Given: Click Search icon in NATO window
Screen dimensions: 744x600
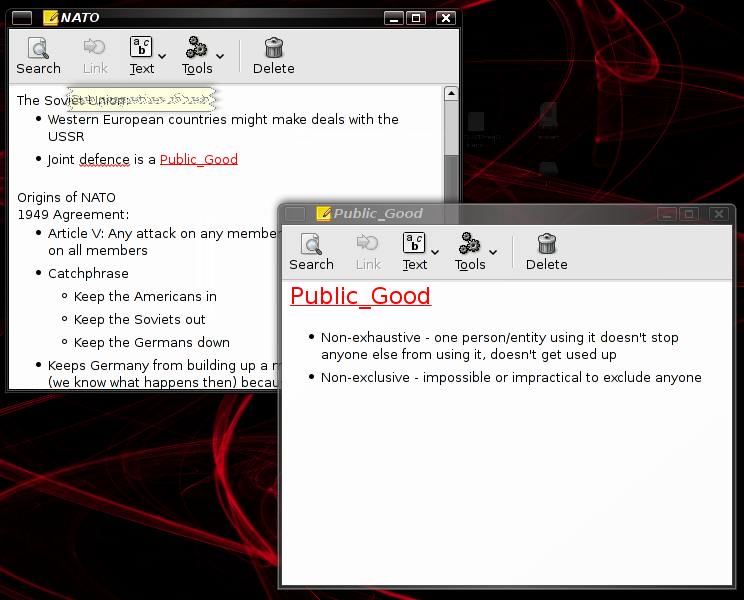Looking at the screenshot, I should tap(38, 48).
